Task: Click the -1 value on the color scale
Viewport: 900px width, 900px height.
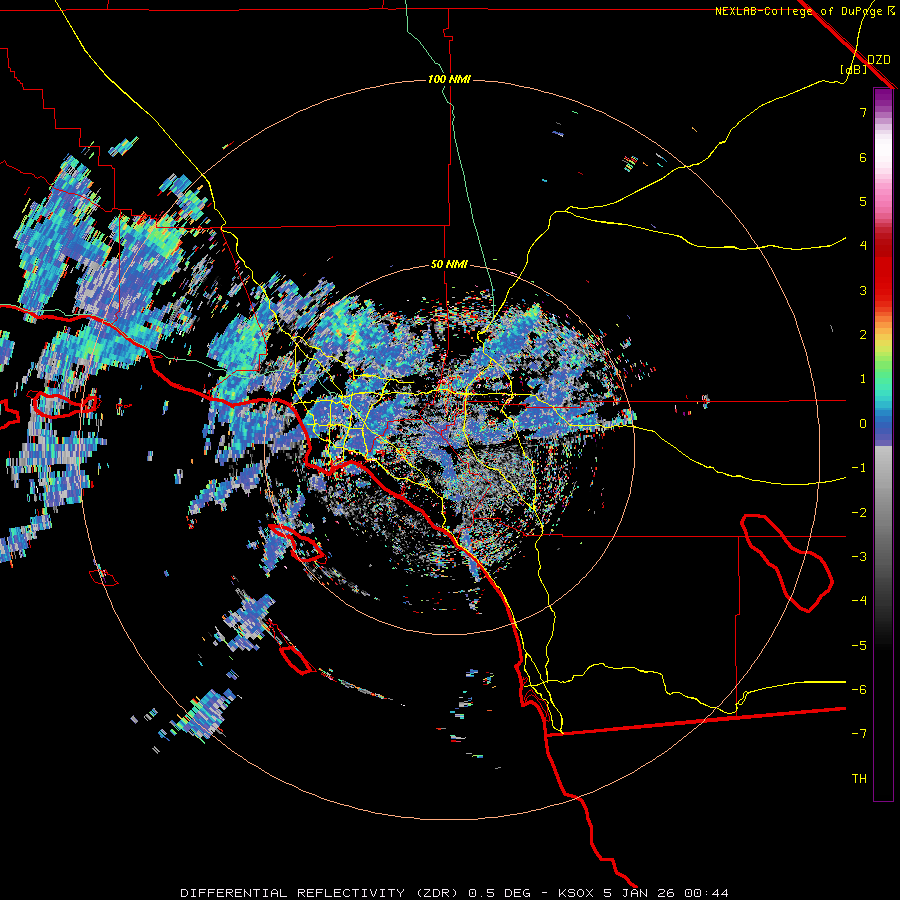Action: click(859, 468)
